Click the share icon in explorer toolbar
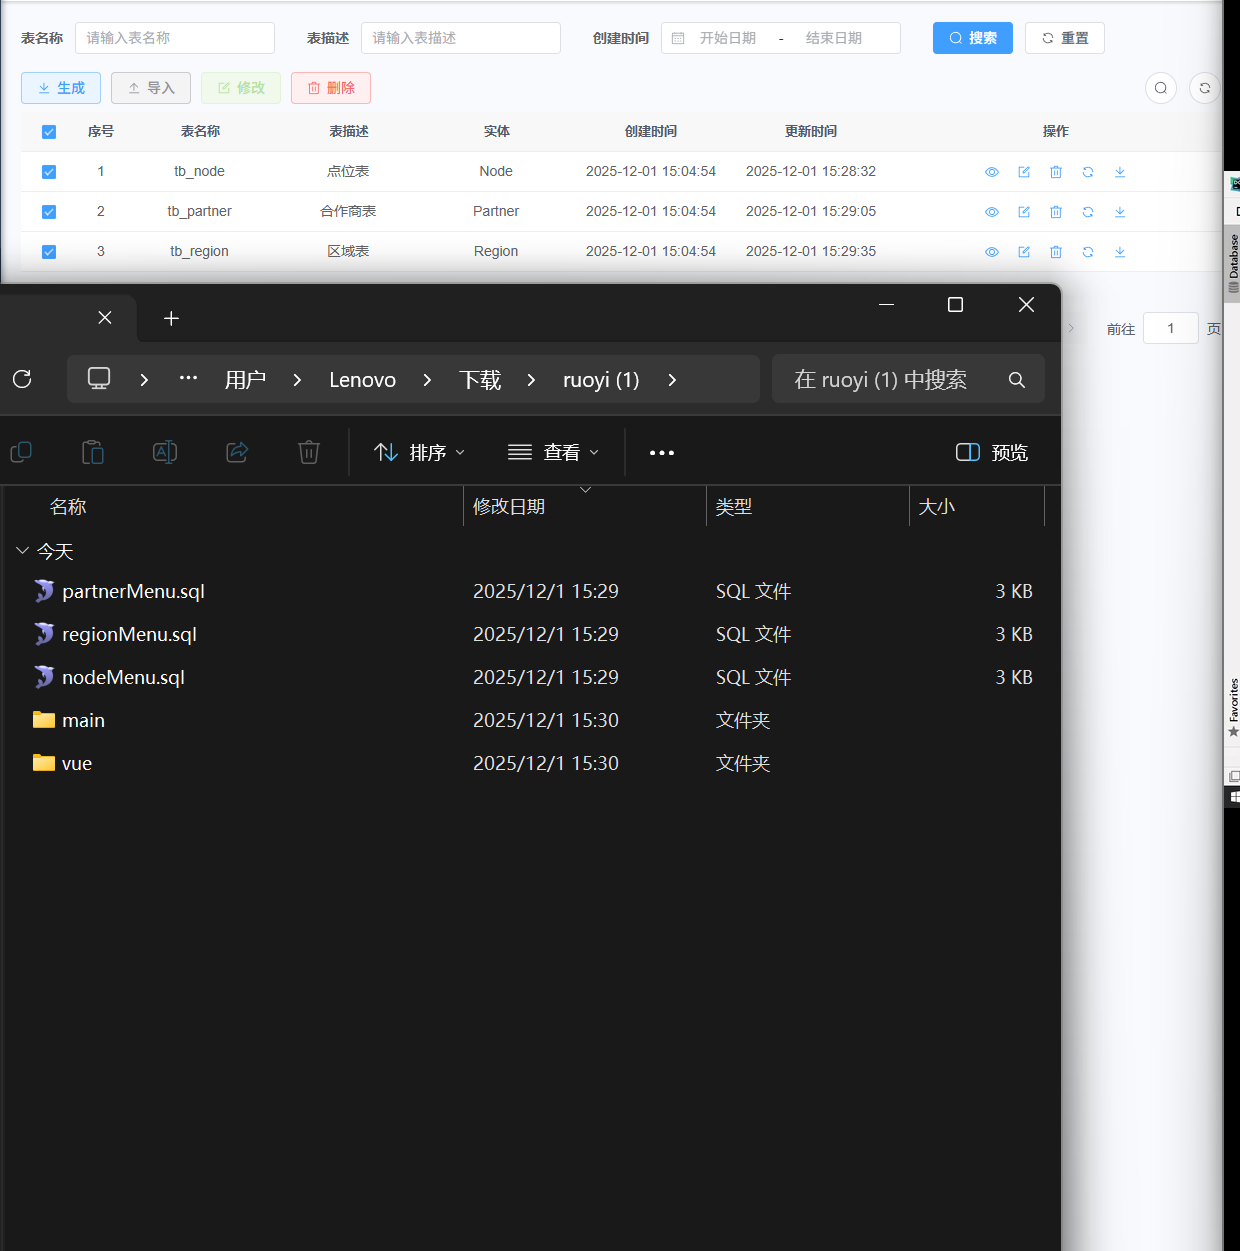 click(237, 453)
